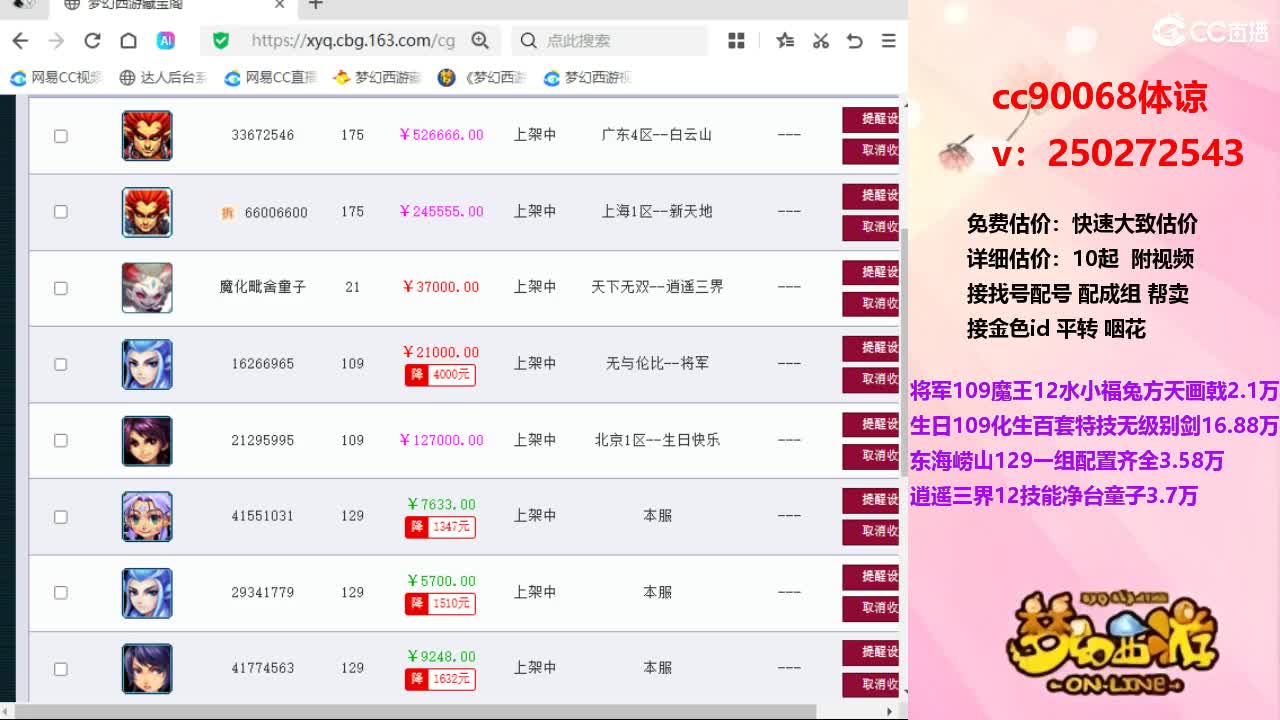
Task: Select checkbox next to item 41551031
Action: coord(61,517)
